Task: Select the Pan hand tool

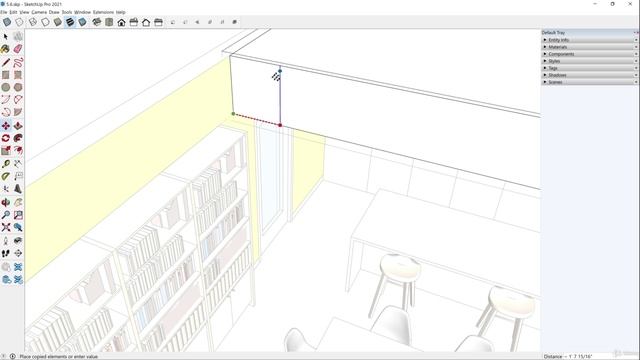Action: 18,202
